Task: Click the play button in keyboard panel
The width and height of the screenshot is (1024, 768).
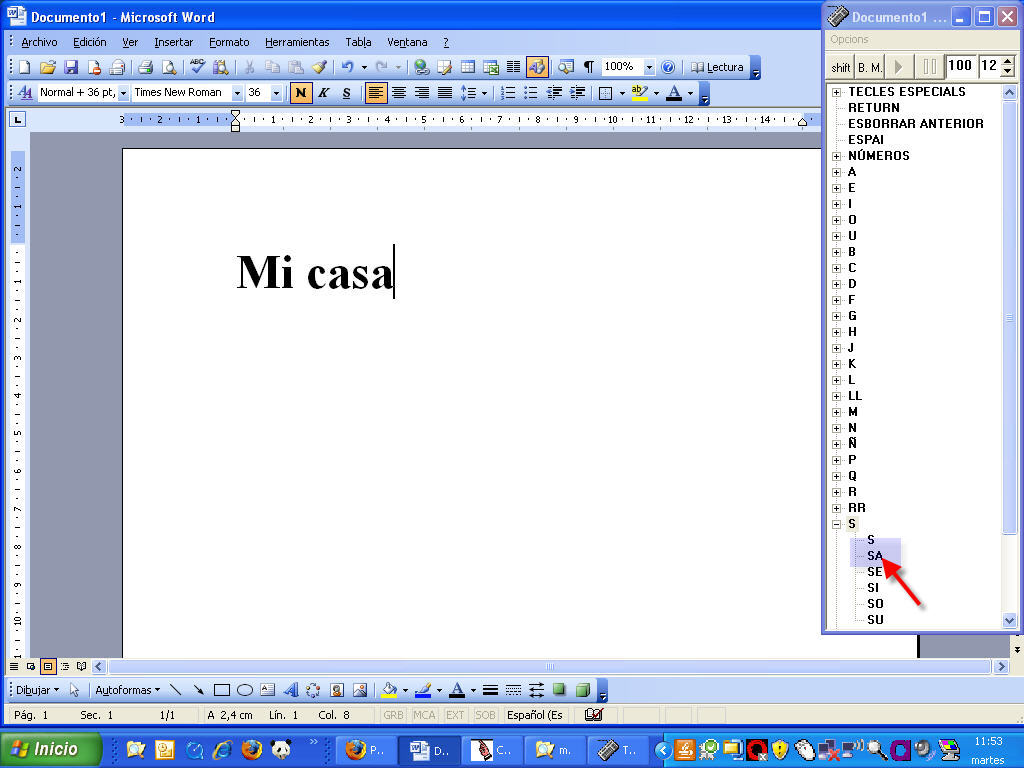Action: pyautogui.click(x=899, y=67)
